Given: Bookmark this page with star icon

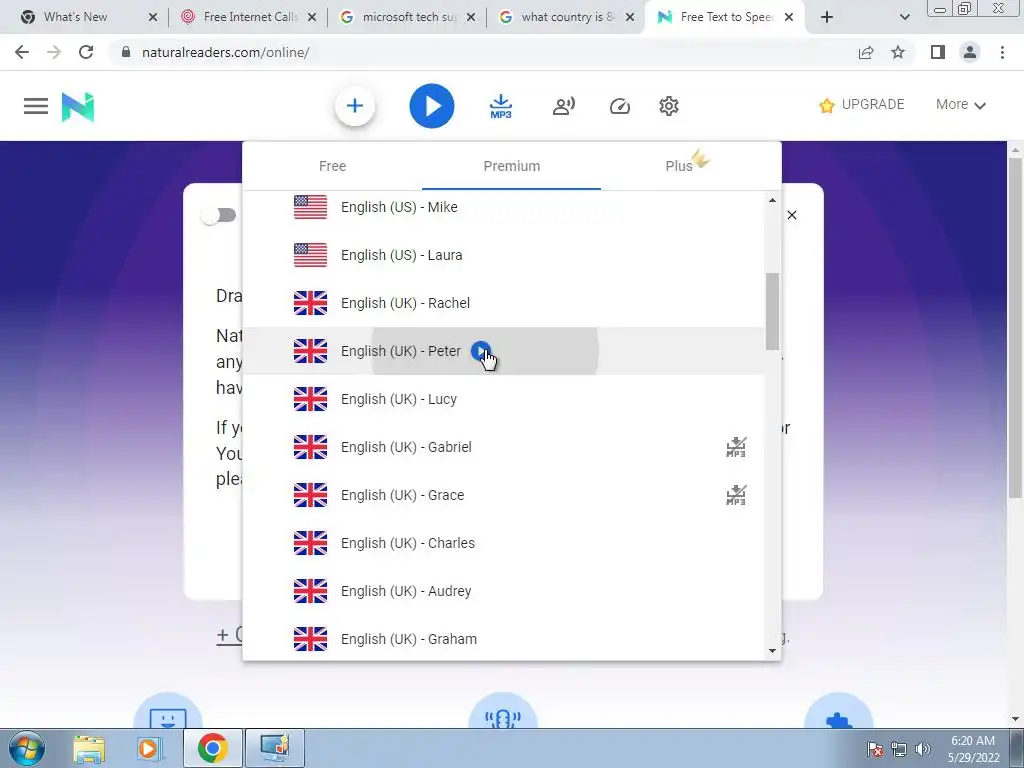Looking at the screenshot, I should tap(898, 52).
